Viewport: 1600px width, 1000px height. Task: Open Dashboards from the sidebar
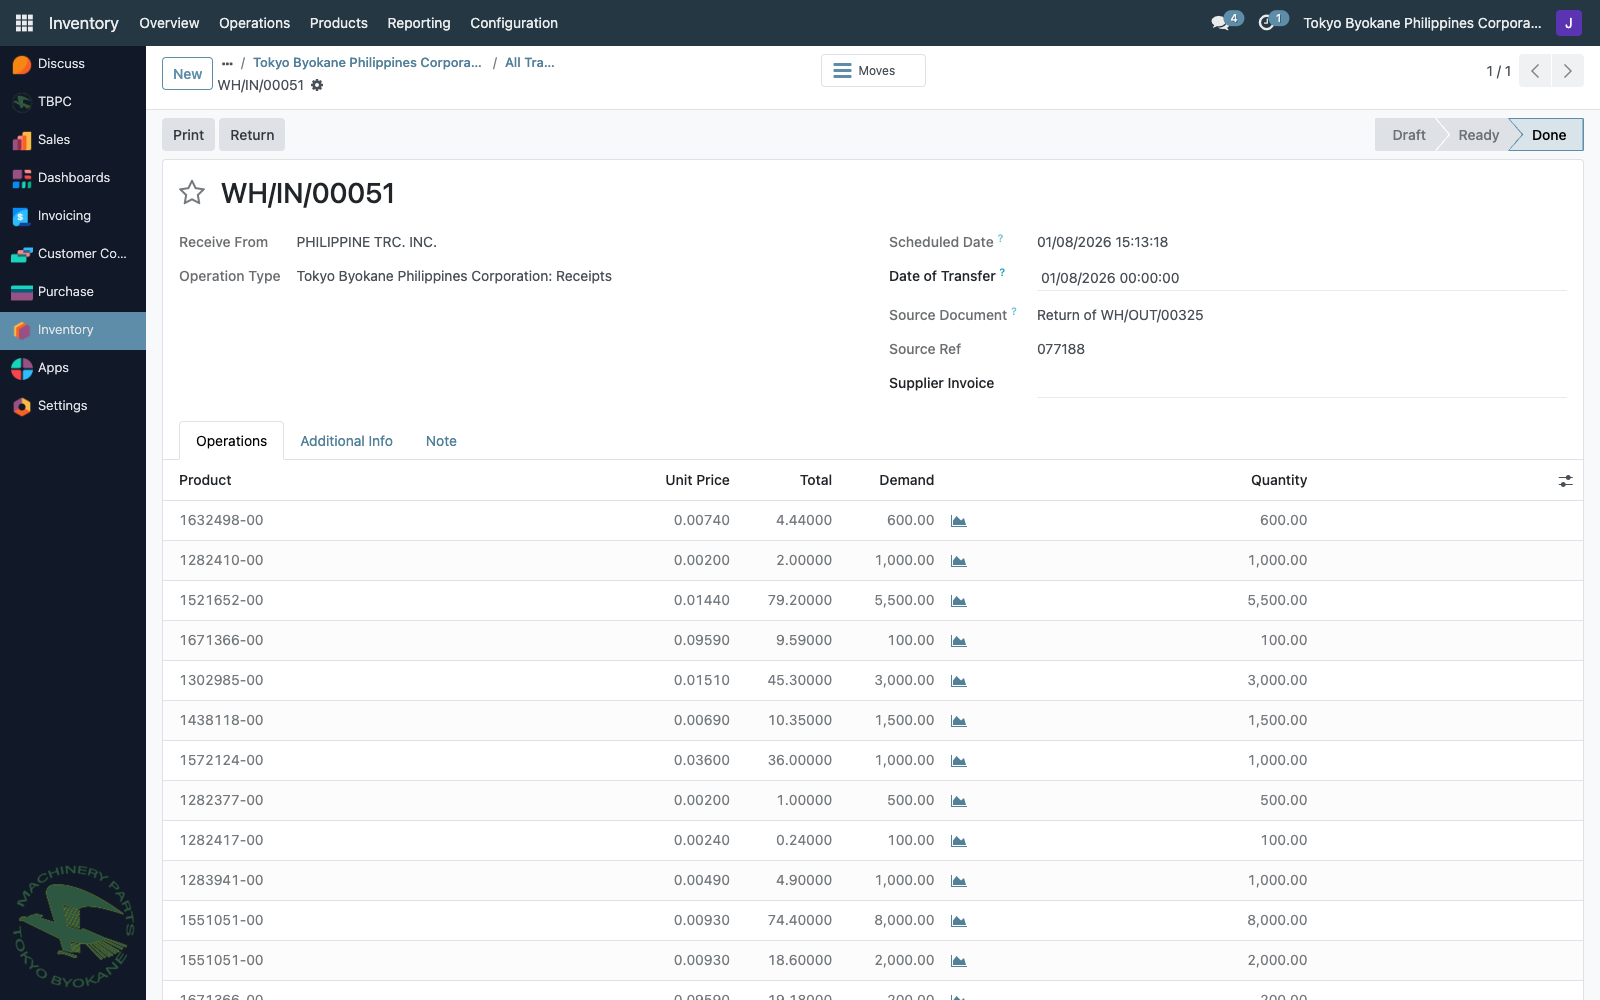(x=73, y=178)
